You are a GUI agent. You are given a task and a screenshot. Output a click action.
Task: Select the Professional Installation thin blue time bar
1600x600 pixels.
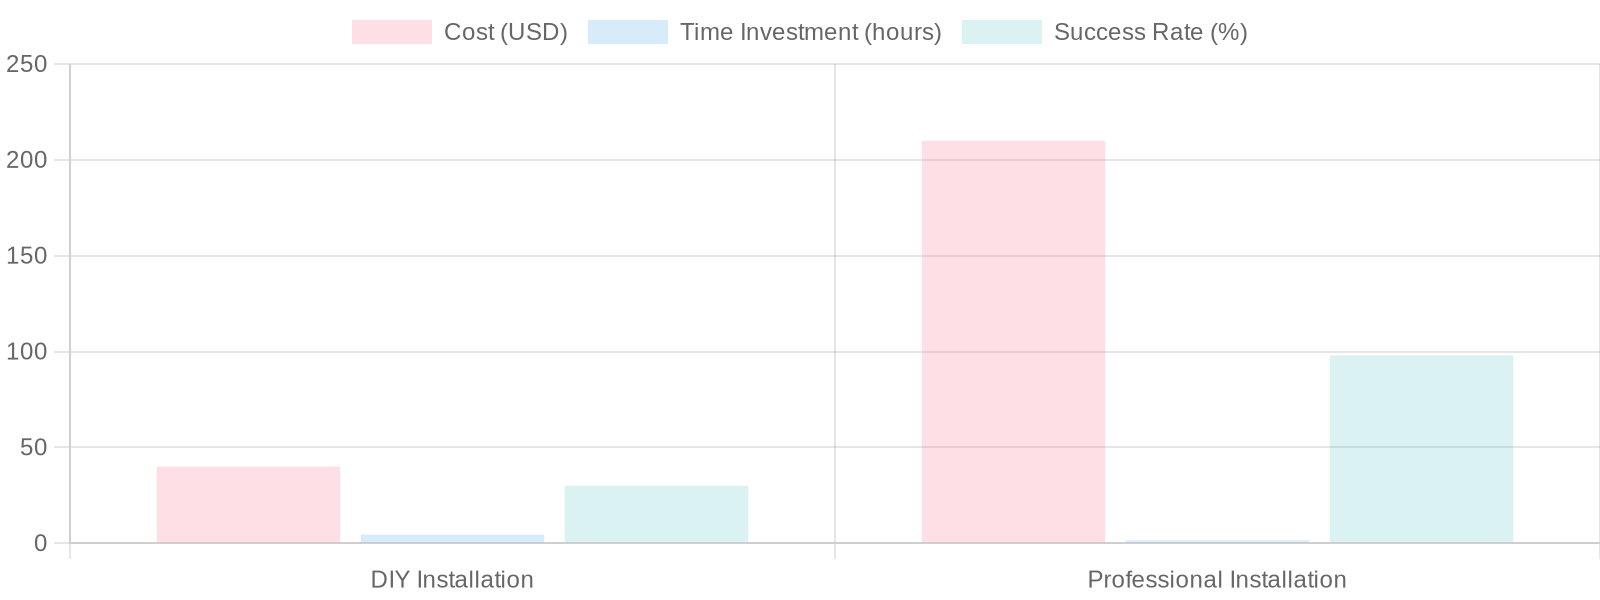tap(1217, 541)
